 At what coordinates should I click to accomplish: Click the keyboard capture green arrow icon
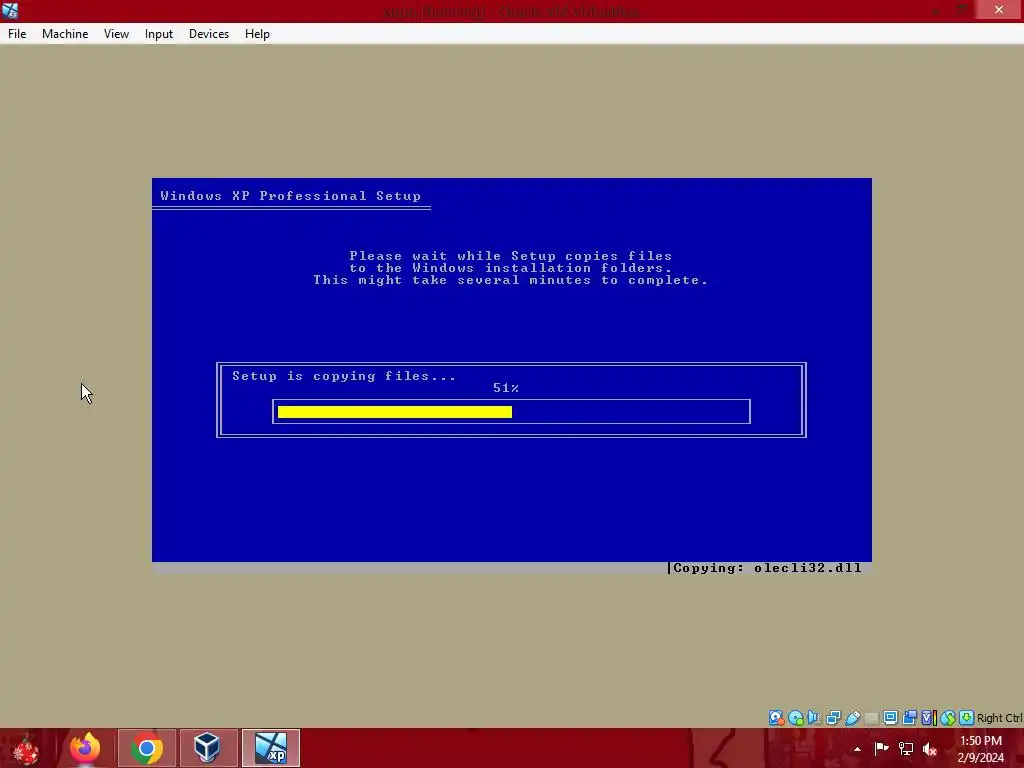coord(967,718)
